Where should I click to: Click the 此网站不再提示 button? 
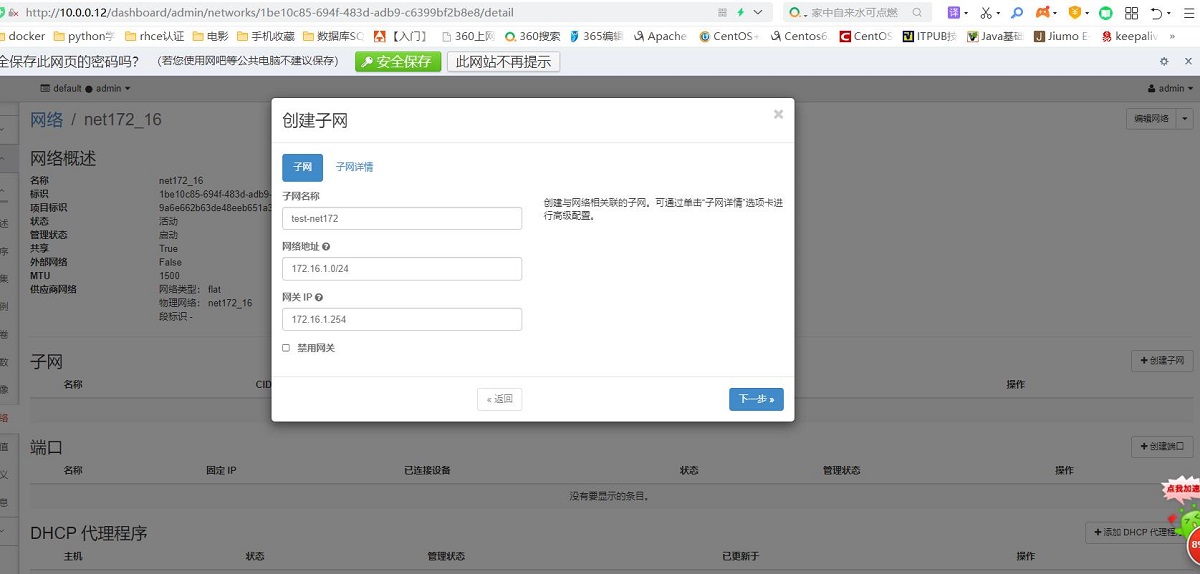[x=503, y=61]
